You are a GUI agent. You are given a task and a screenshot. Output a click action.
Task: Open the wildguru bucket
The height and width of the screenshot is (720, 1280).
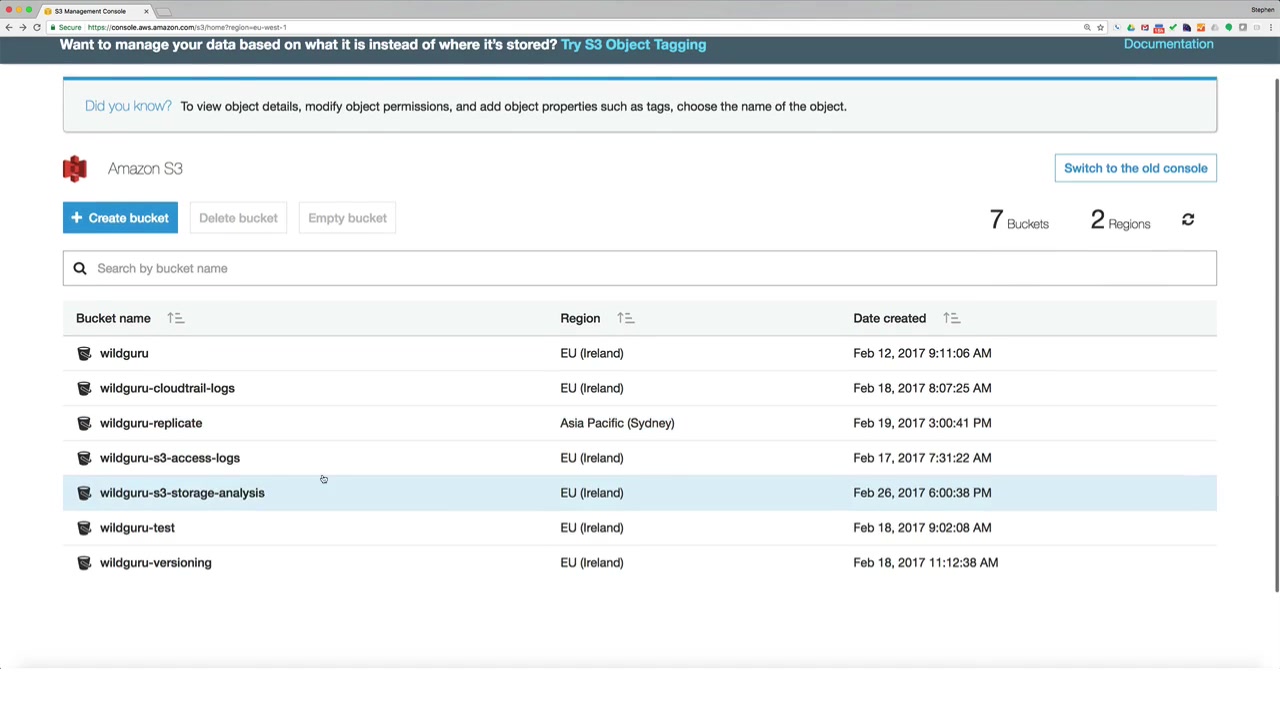(x=124, y=353)
